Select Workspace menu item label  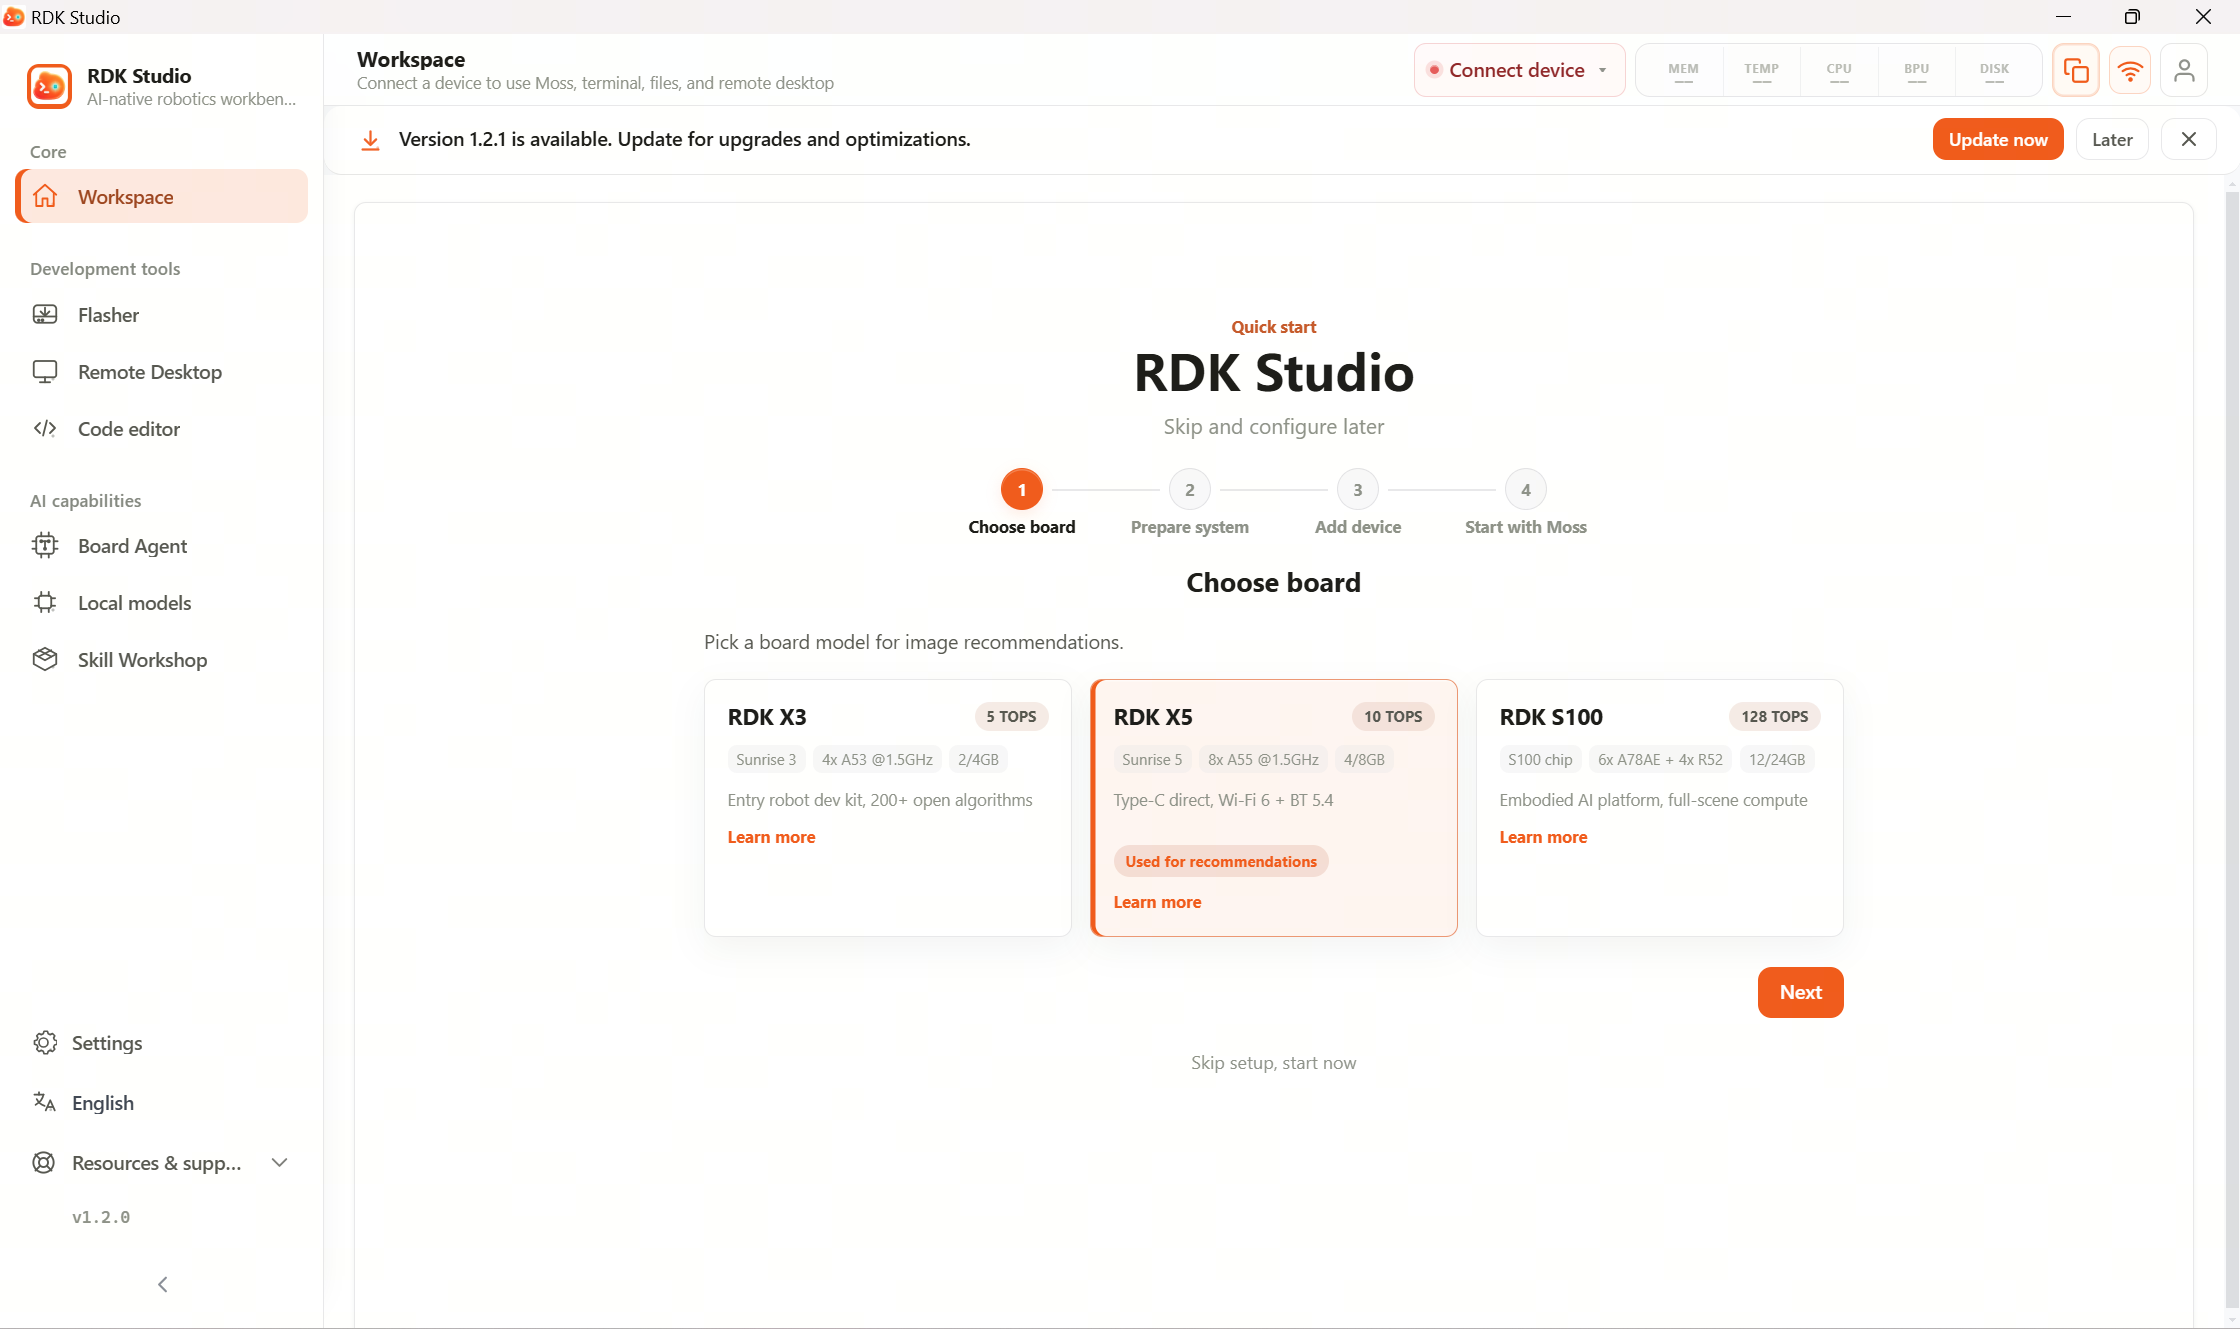[x=126, y=197]
